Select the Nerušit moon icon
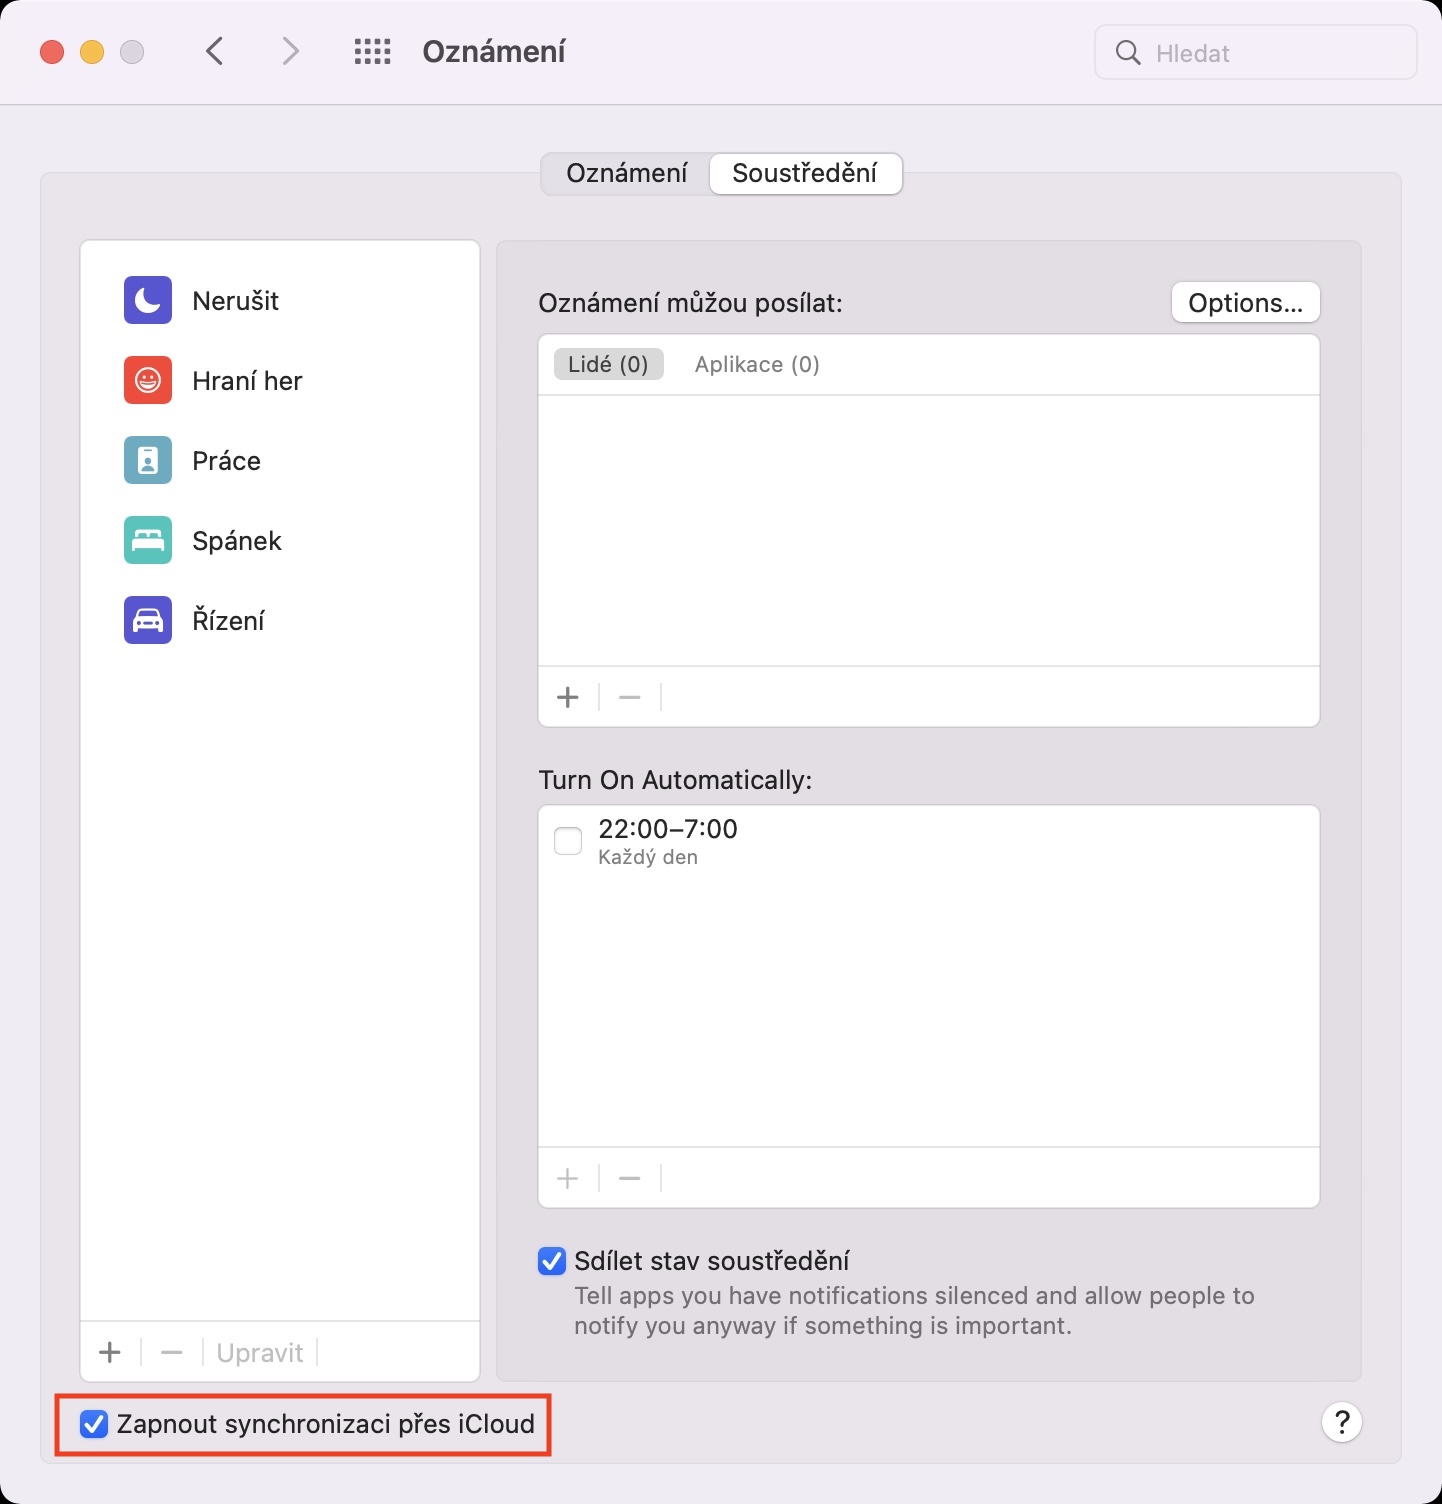 pos(148,300)
